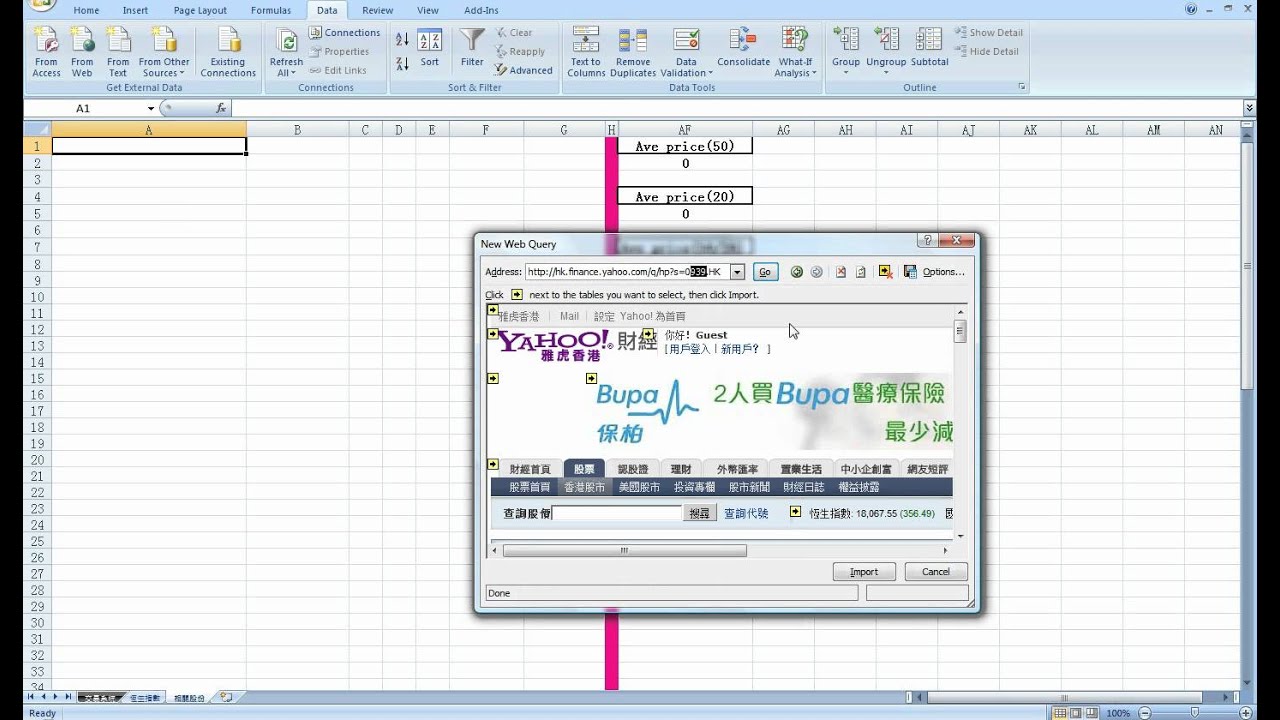Click the Go button in Web Query
Screen dimensions: 1280x720
pos(765,272)
